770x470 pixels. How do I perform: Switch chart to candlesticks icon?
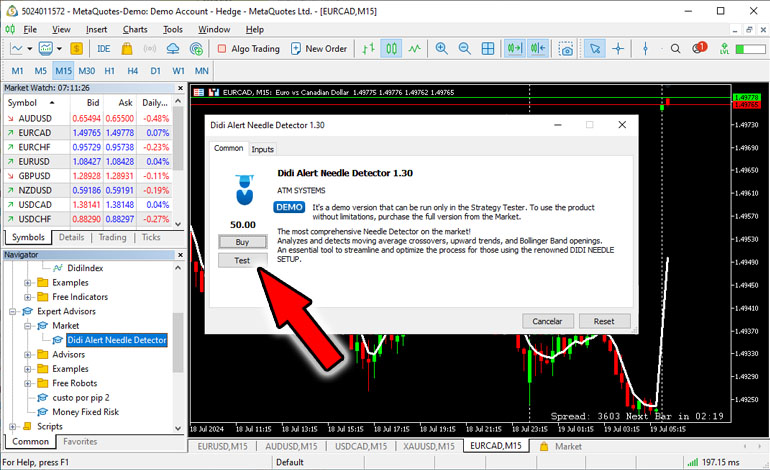(391, 49)
